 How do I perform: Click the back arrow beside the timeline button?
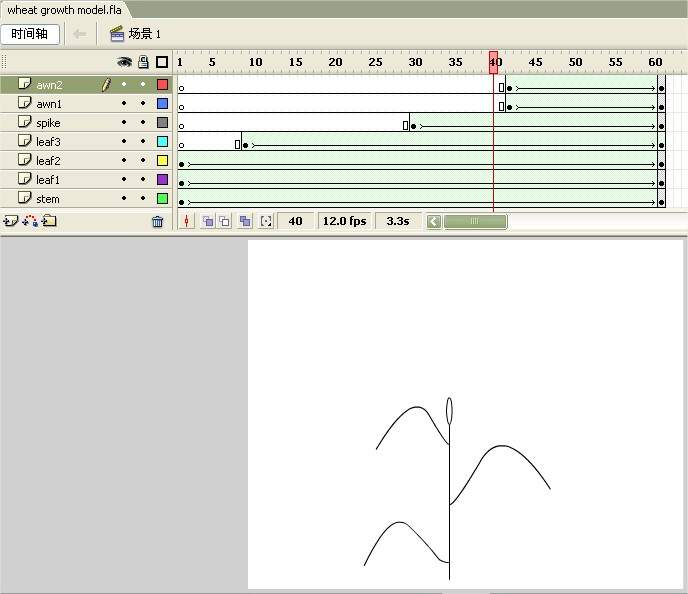79,34
